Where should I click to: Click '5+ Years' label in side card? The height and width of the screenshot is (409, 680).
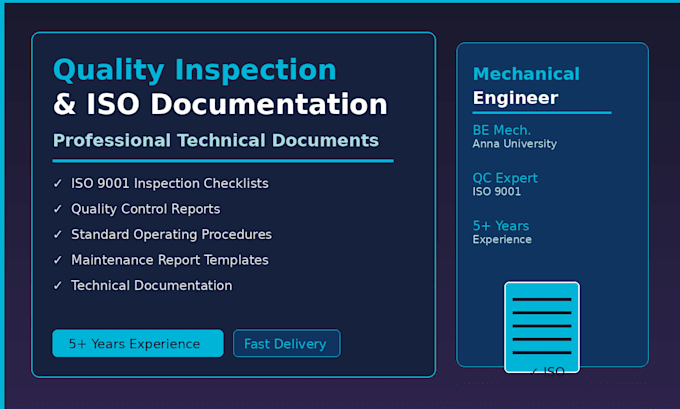coord(501,226)
